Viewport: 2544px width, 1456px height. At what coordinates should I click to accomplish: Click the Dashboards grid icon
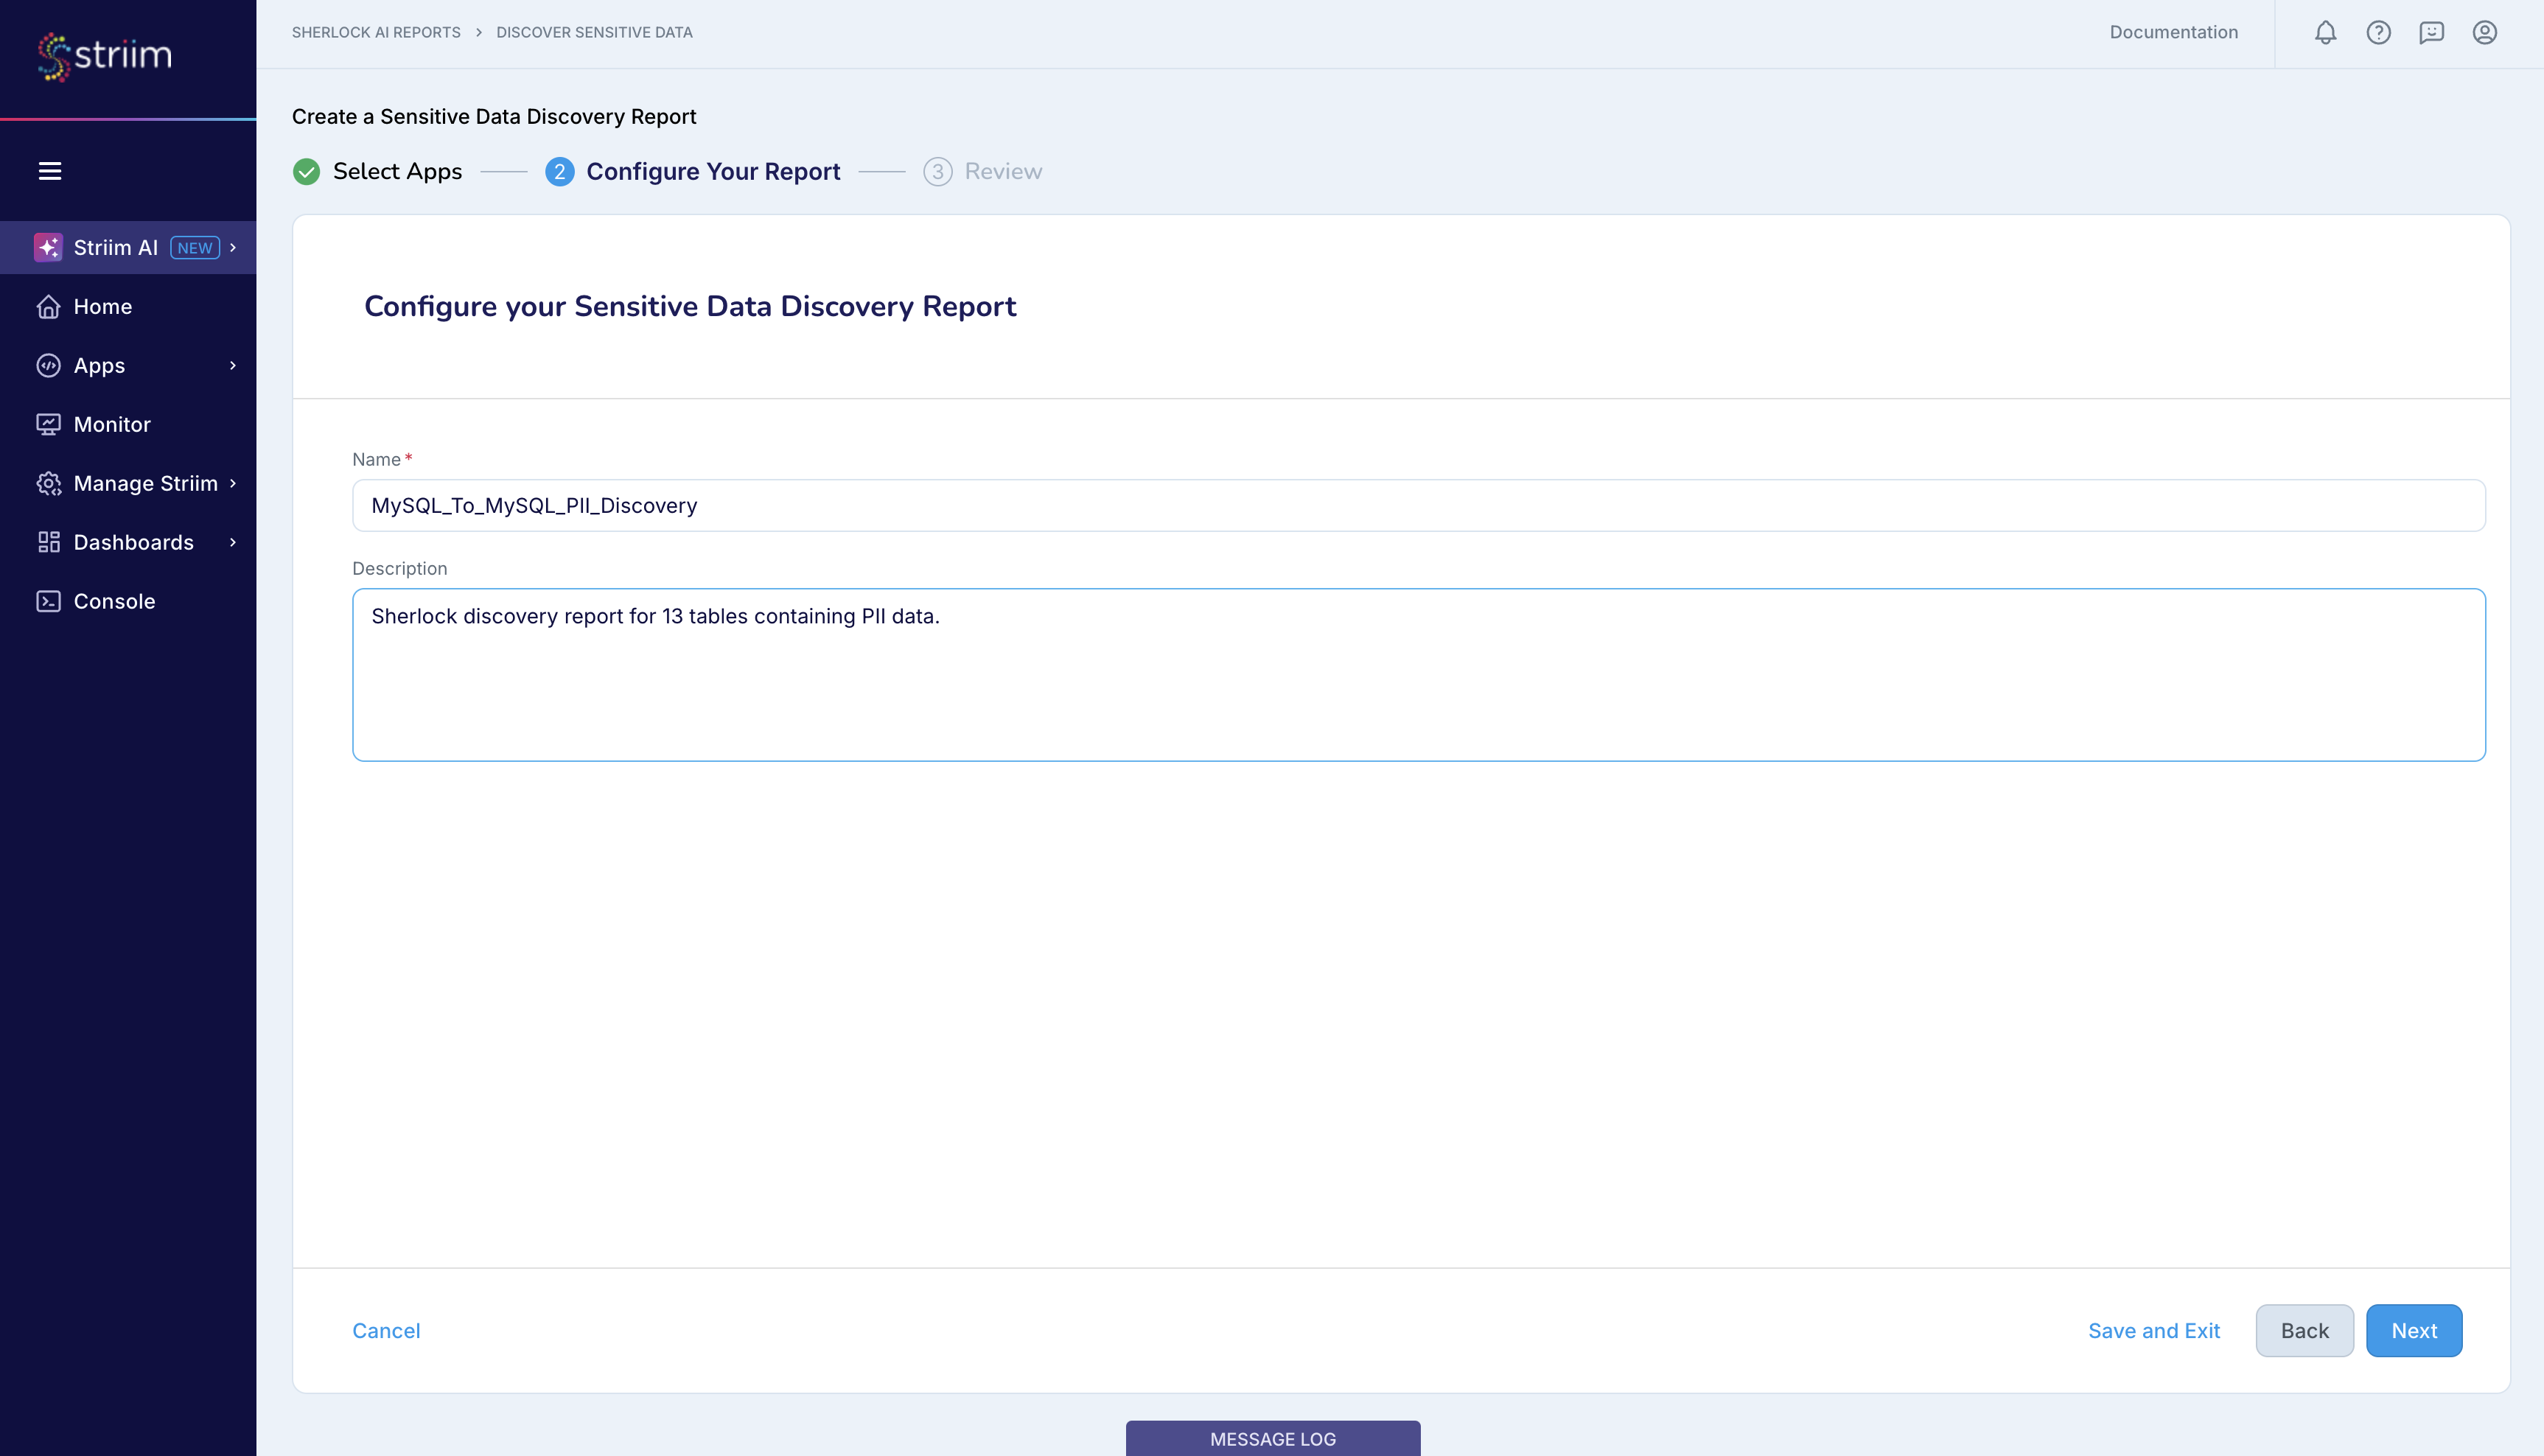50,542
